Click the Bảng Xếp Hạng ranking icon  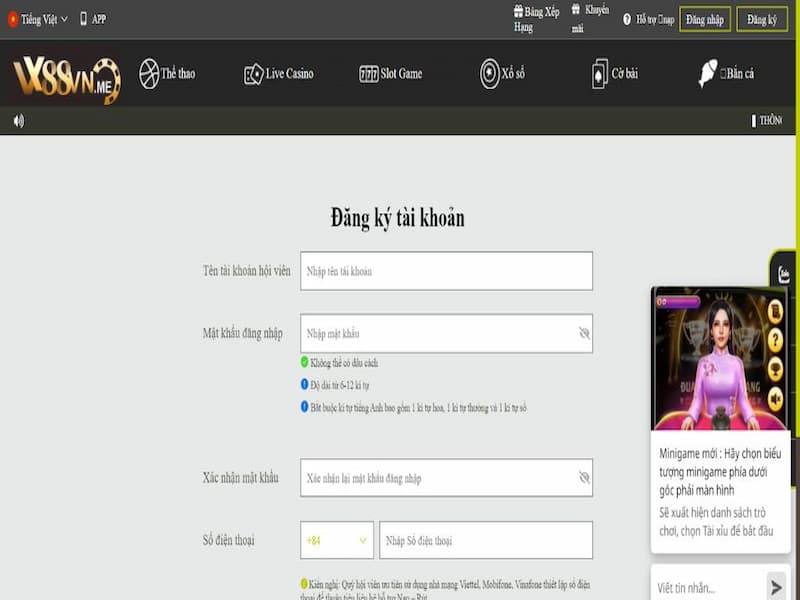pos(518,11)
